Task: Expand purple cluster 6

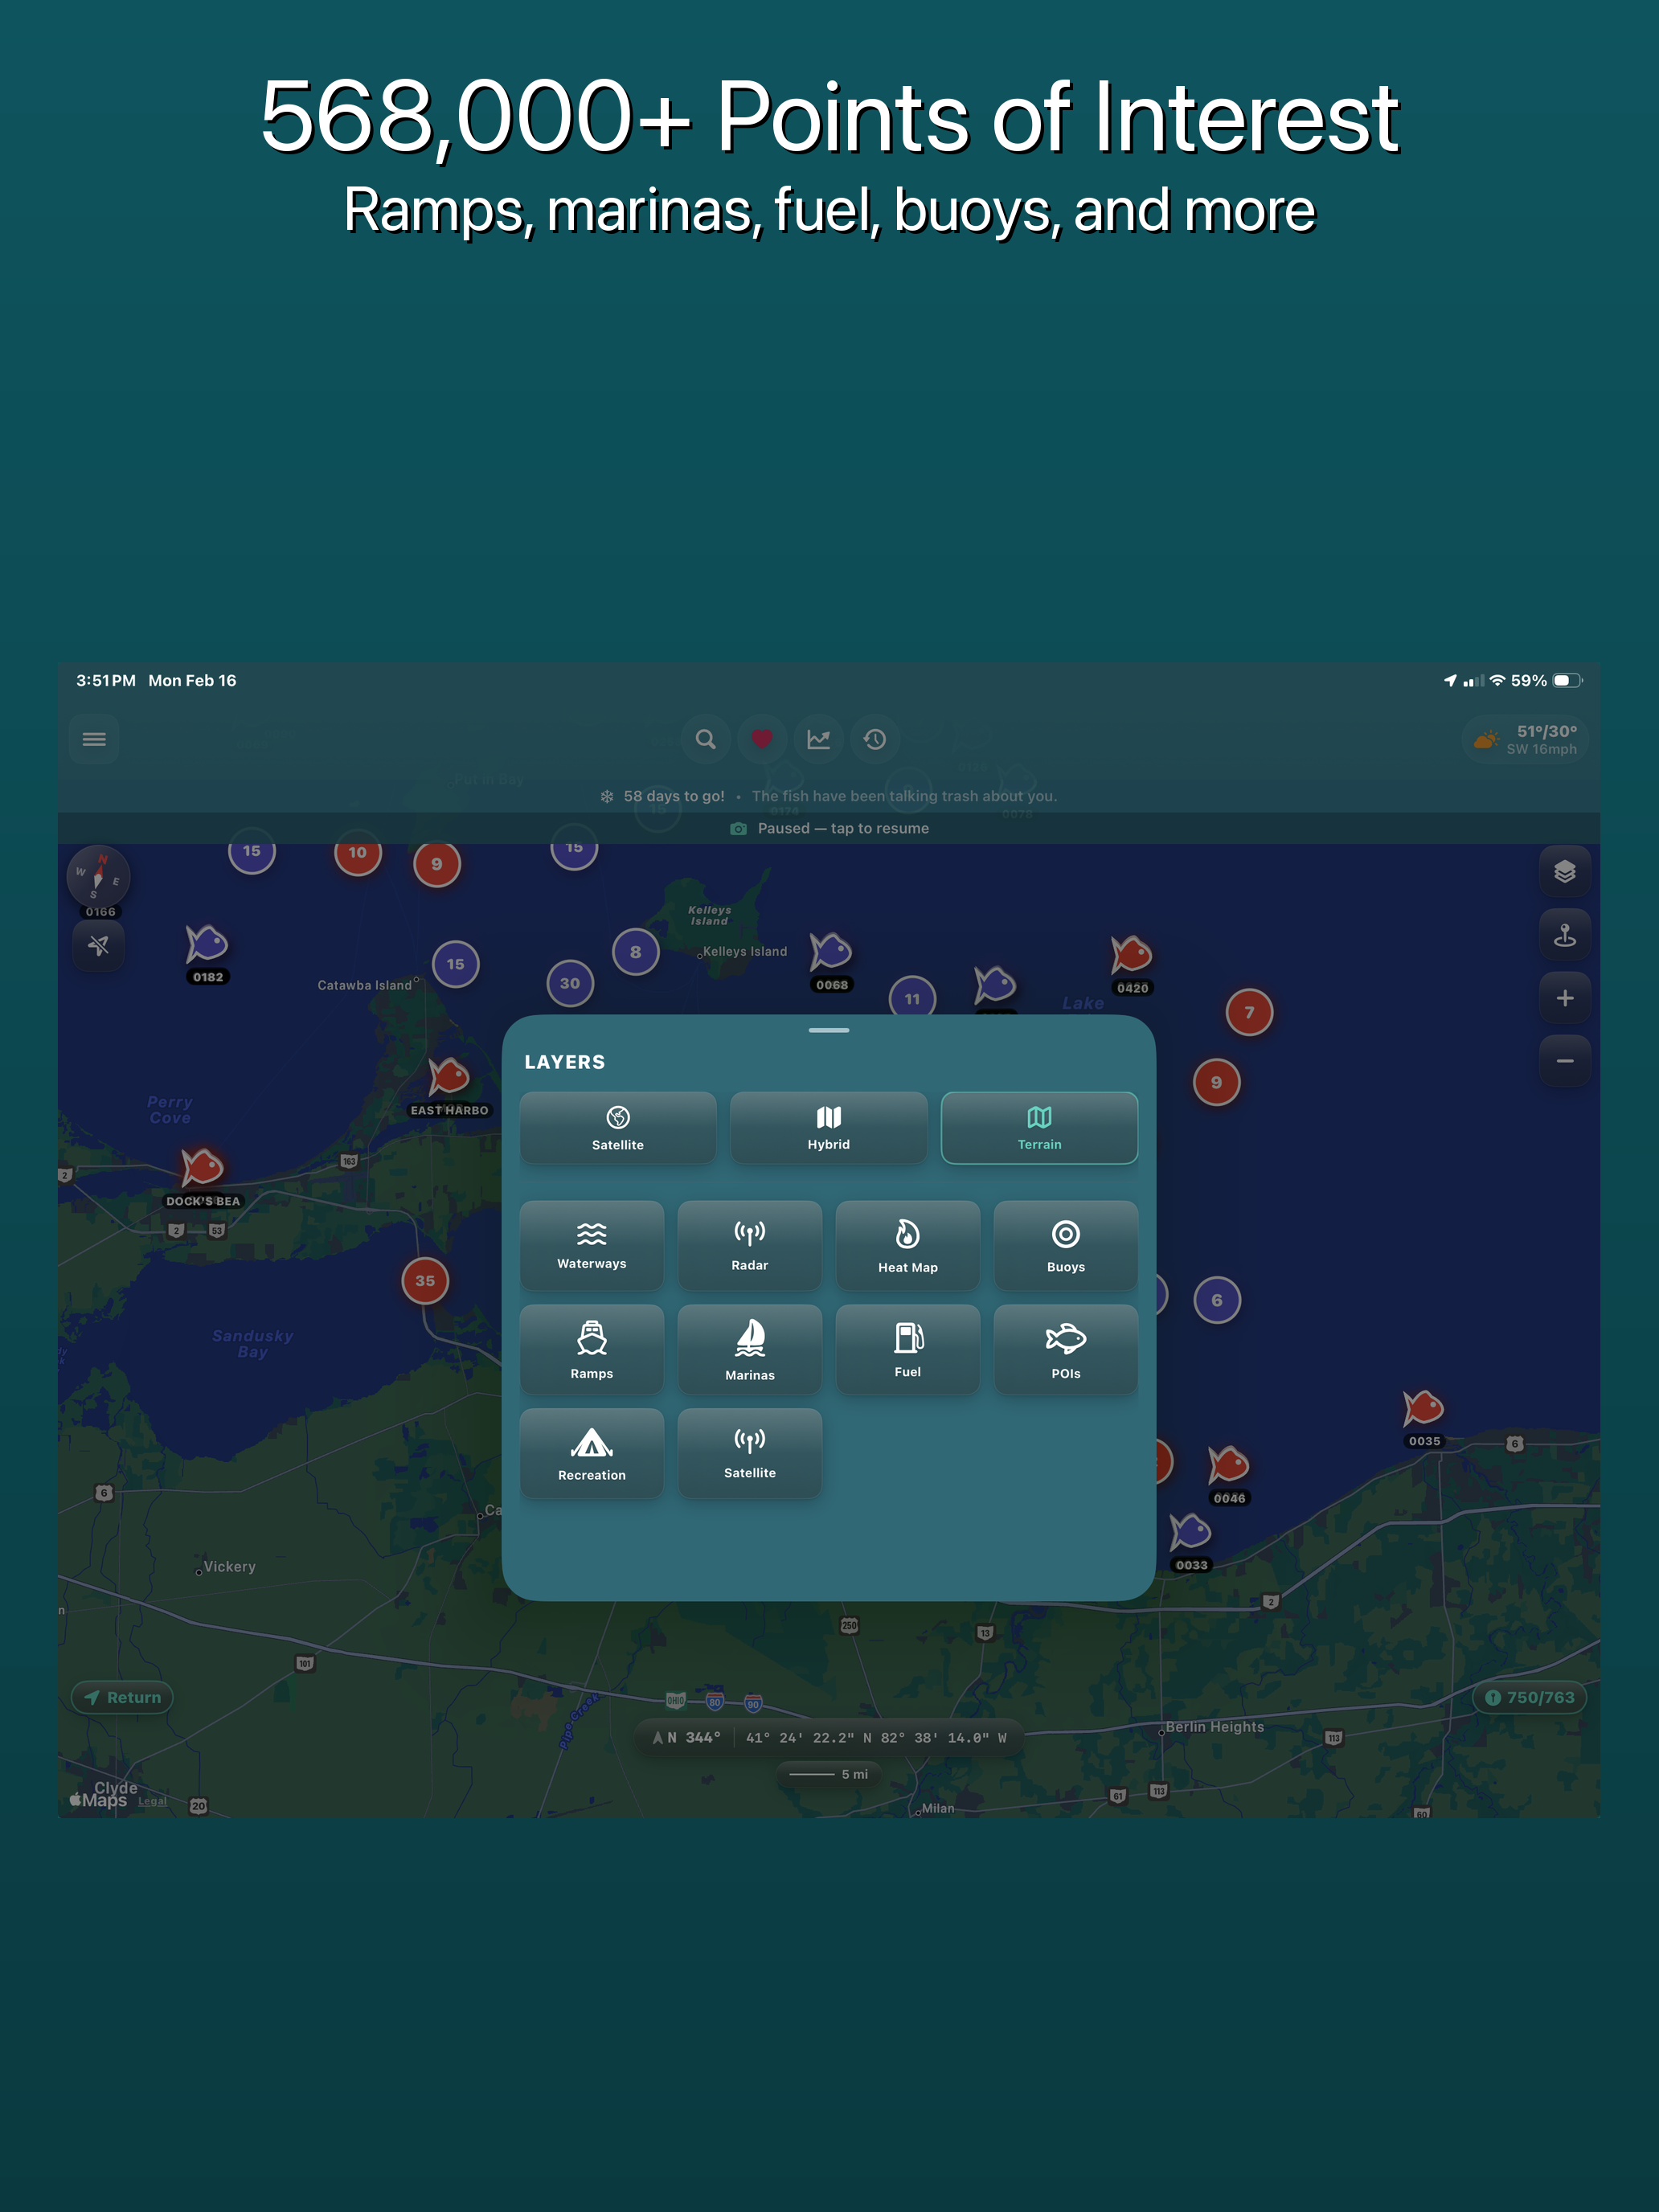Action: (x=1217, y=1300)
